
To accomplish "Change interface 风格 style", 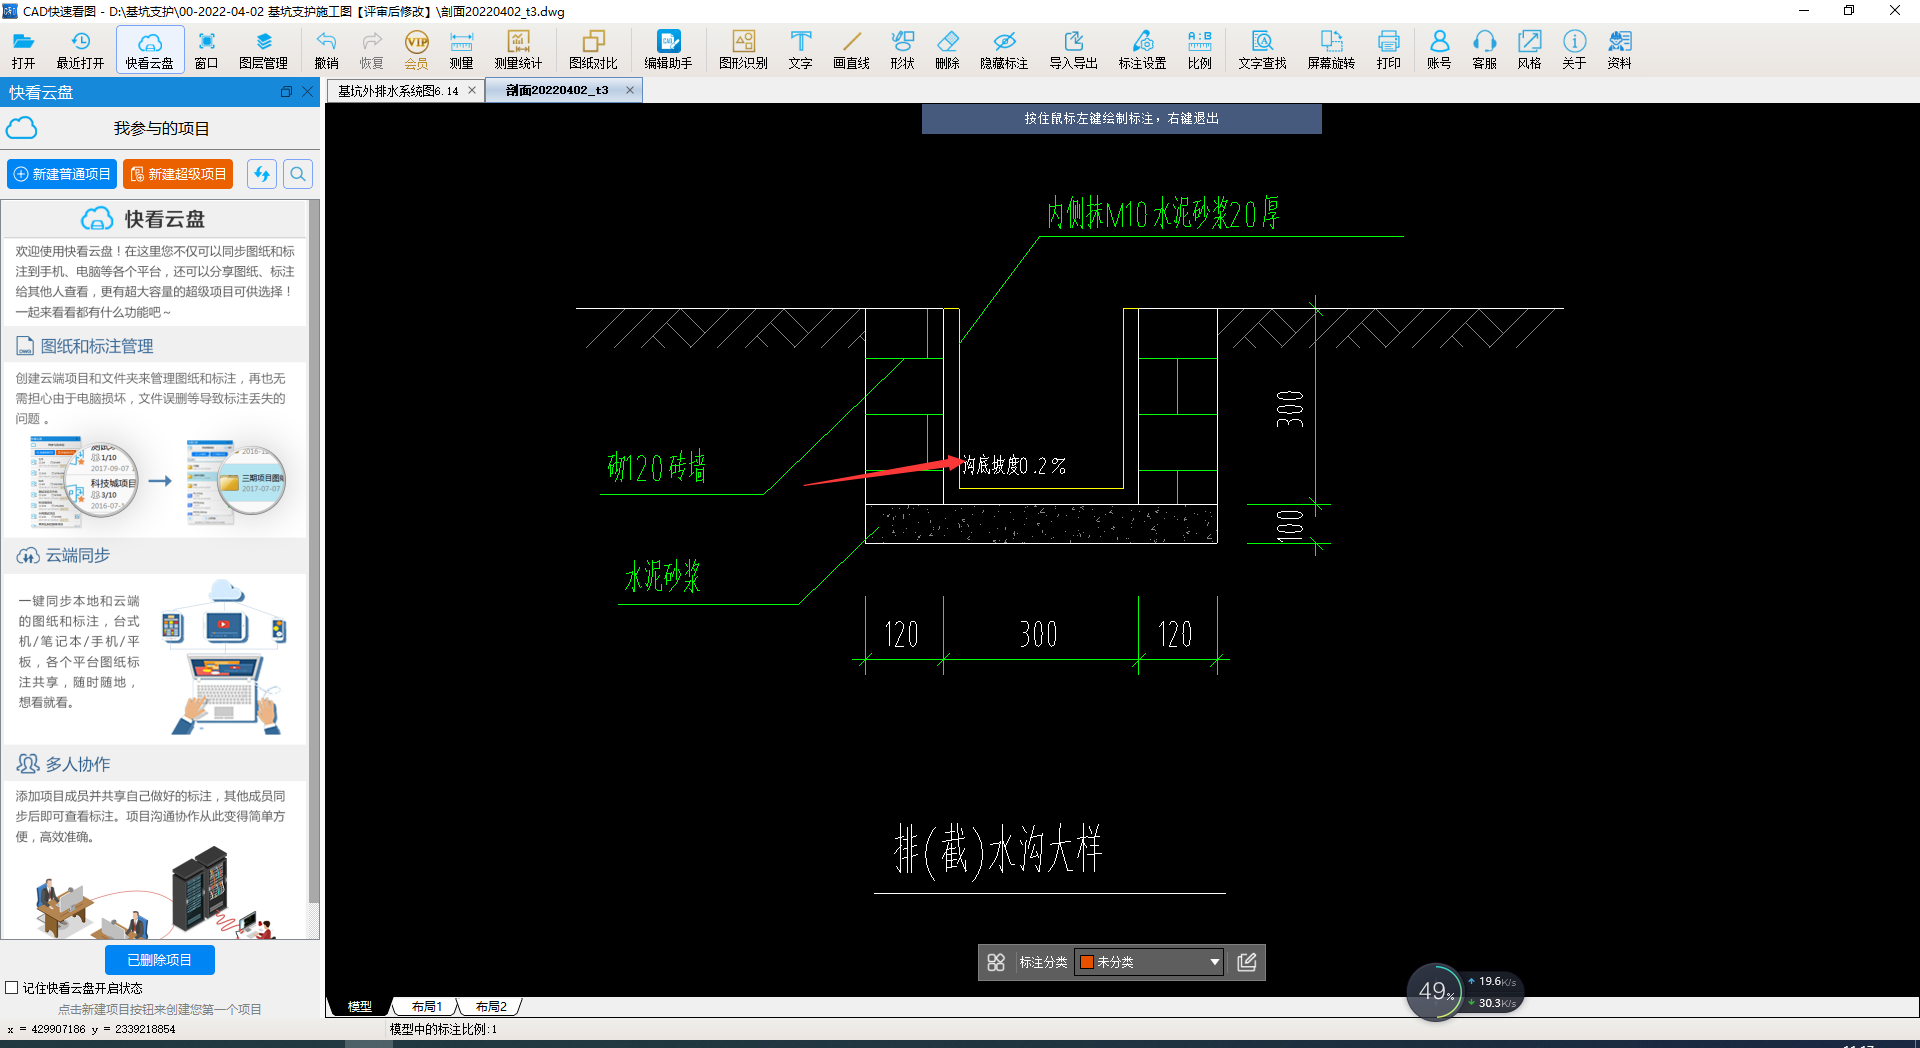I will pos(1529,49).
